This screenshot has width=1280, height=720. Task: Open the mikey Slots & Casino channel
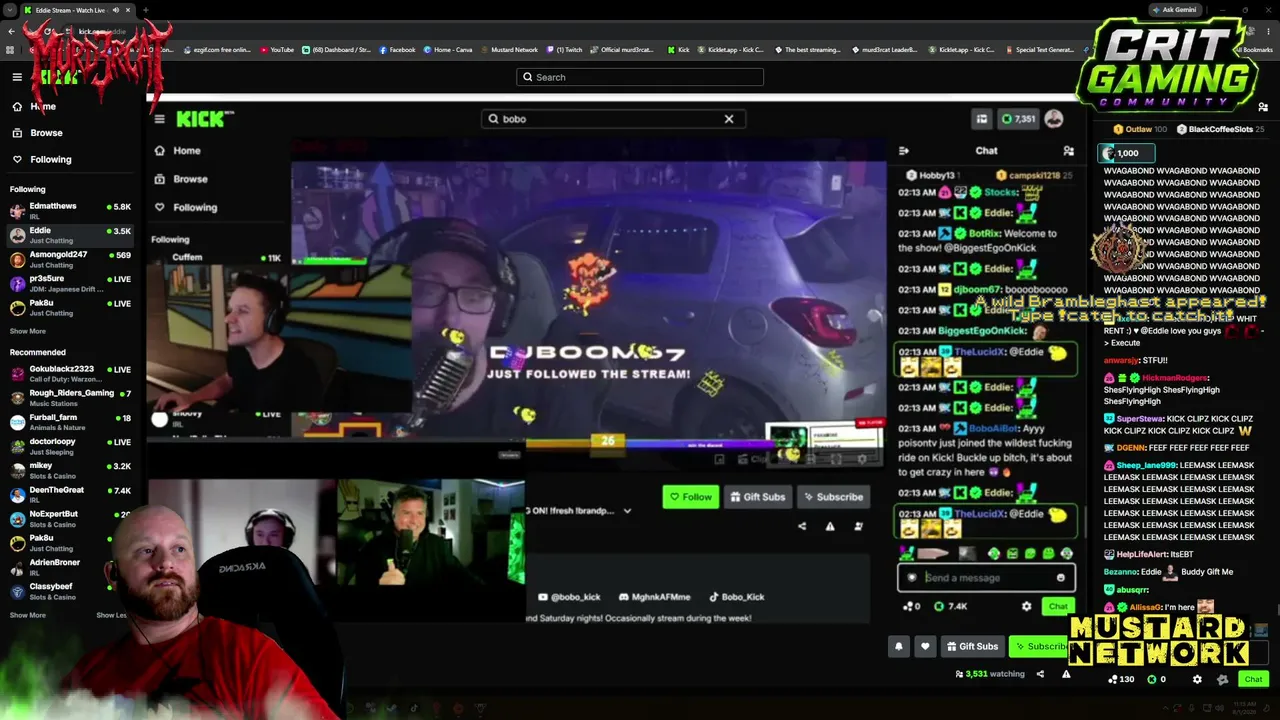[x=70, y=470]
